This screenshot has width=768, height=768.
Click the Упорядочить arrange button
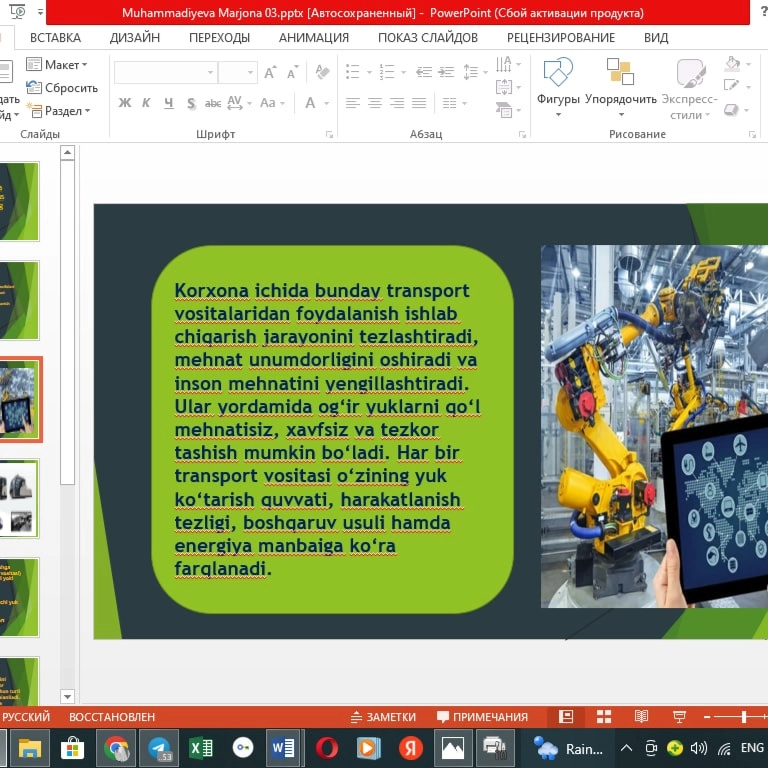(x=621, y=83)
